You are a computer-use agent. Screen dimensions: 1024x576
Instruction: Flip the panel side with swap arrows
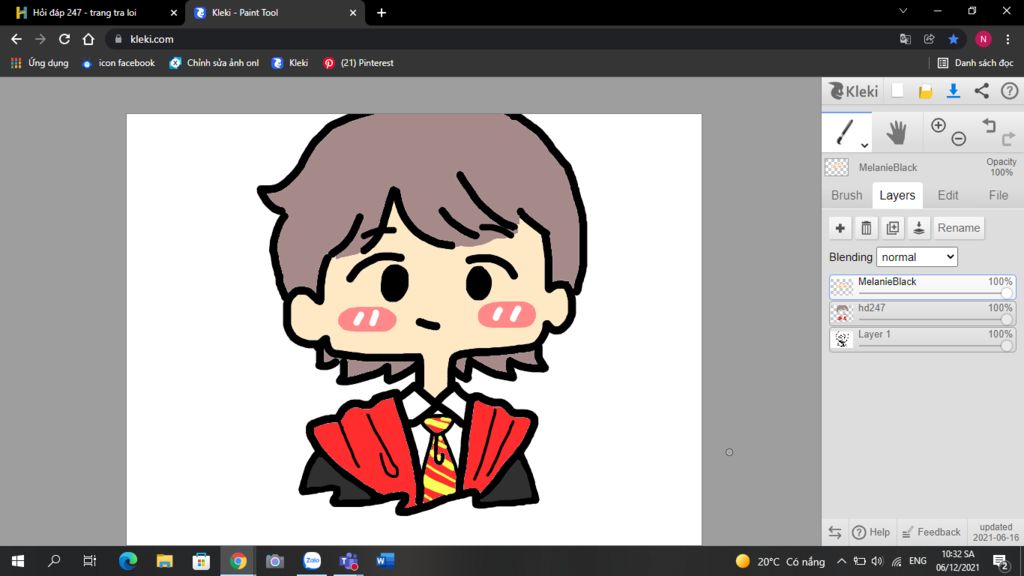point(835,532)
